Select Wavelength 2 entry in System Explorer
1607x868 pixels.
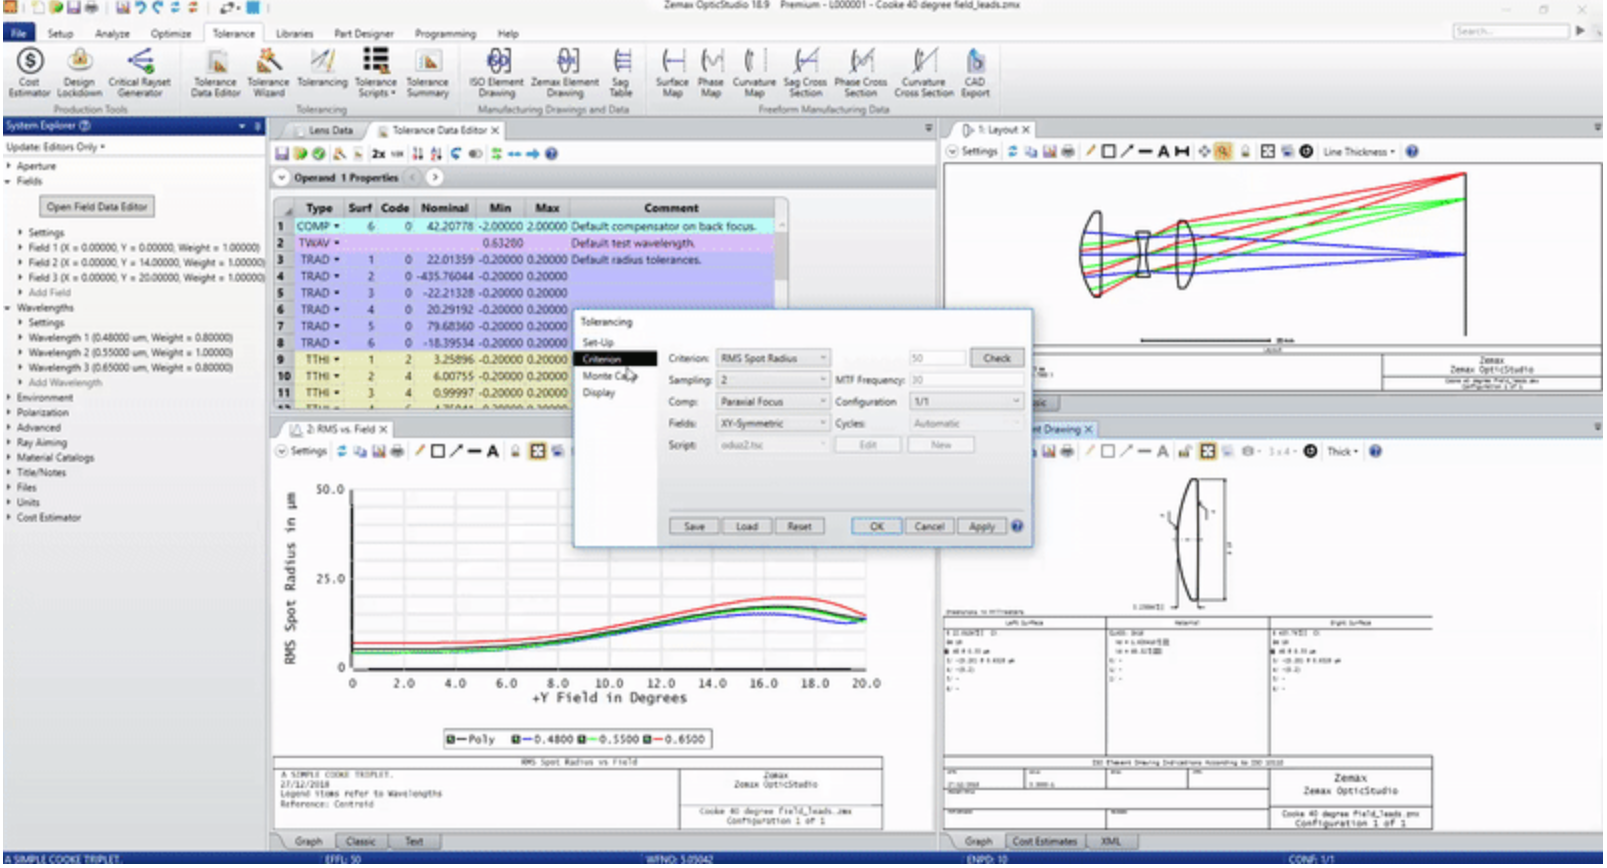pyautogui.click(x=130, y=353)
